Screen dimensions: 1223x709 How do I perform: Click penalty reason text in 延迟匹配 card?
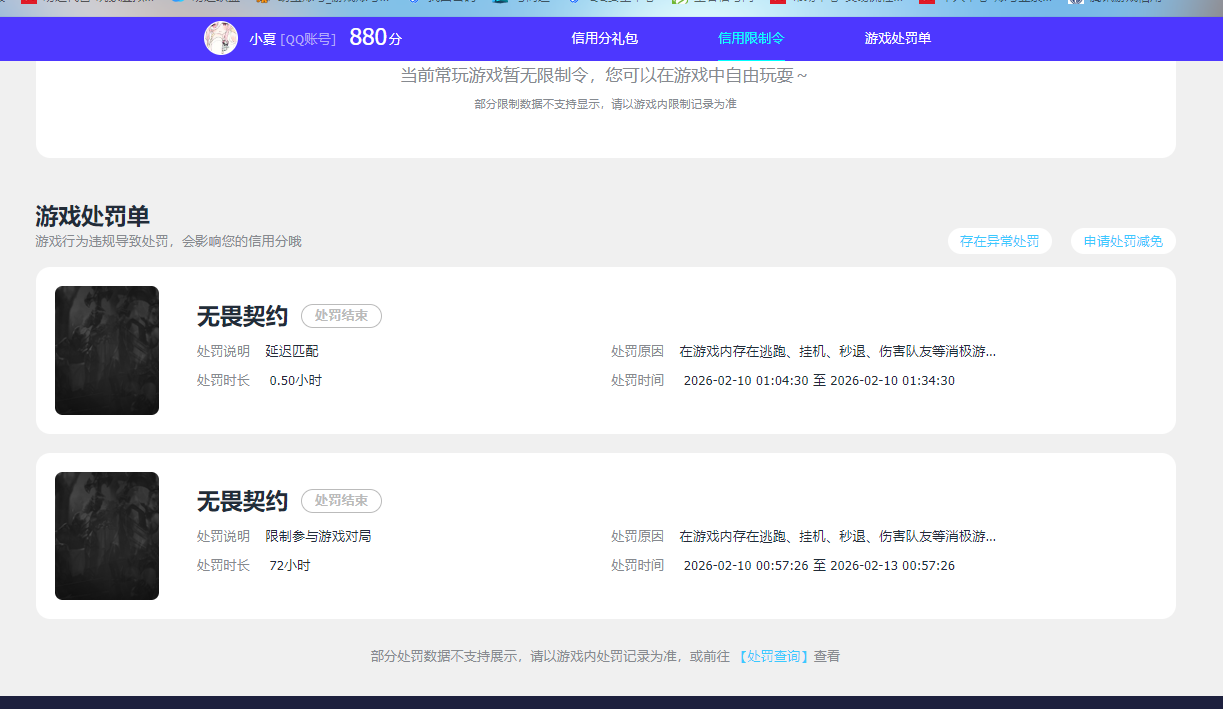838,351
